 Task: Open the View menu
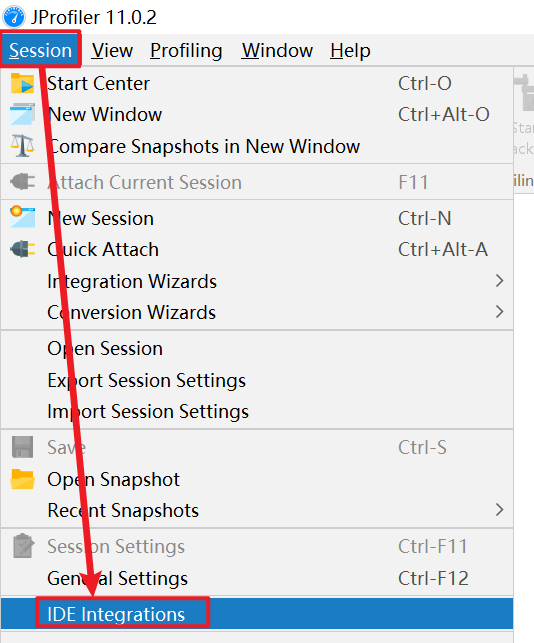tap(112, 50)
